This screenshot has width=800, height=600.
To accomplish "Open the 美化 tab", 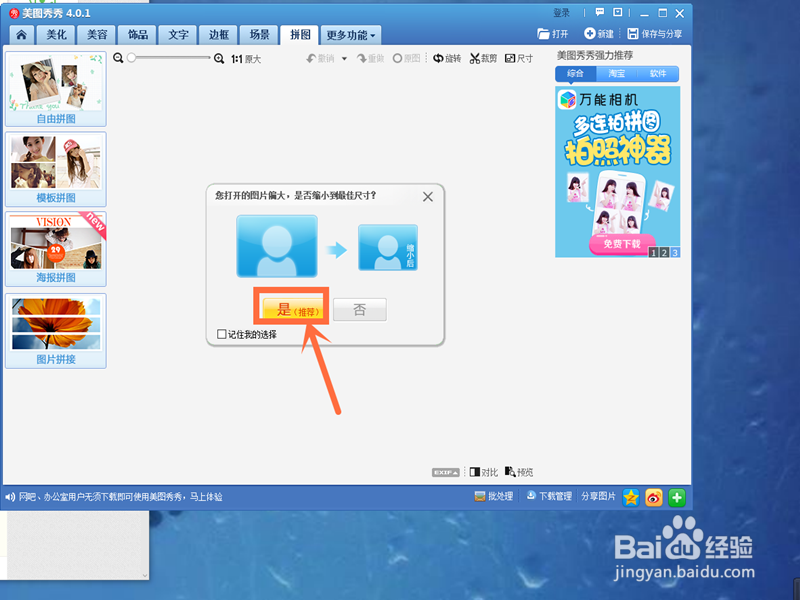I will (x=56, y=35).
